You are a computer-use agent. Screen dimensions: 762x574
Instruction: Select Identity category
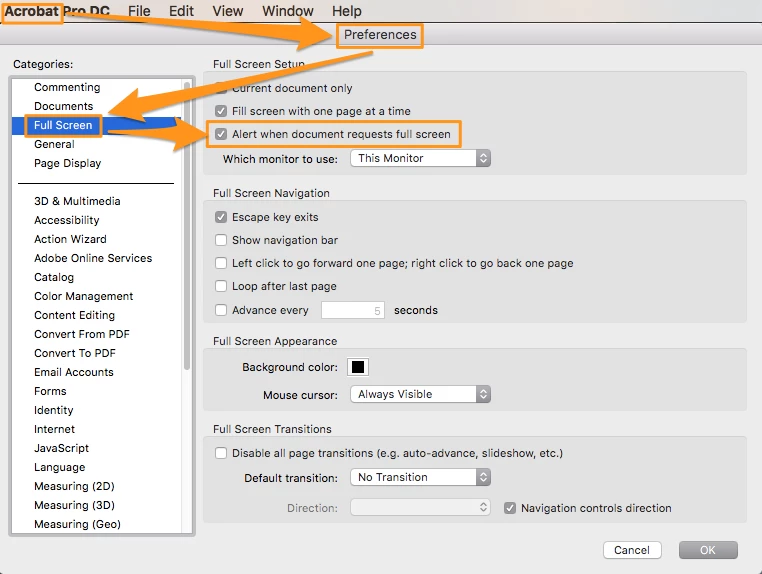(x=53, y=410)
